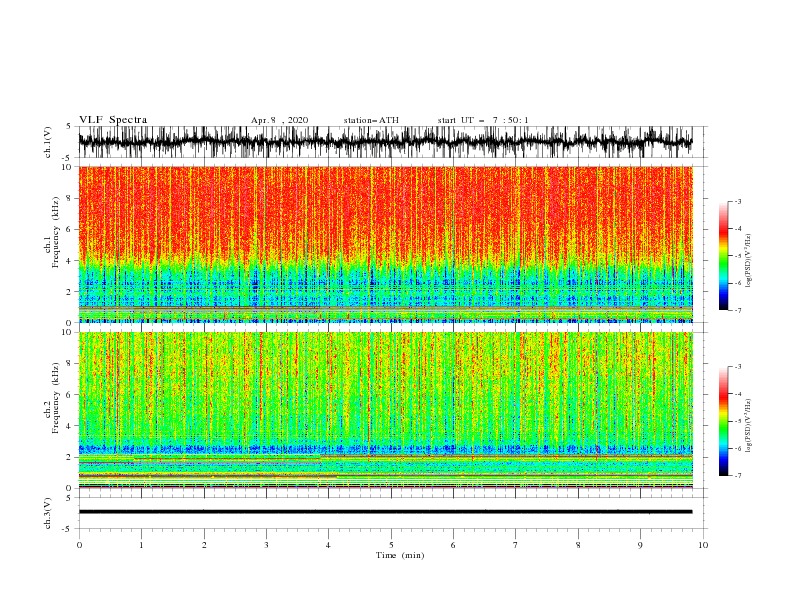This screenshot has width=792, height=612.
Task: Click the '8' tick on the time axis
Action: [578, 545]
